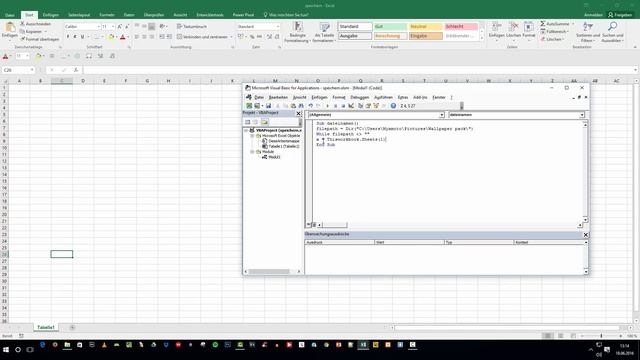Open the Windows Start menu
The height and width of the screenshot is (360, 640).
click(x=6, y=350)
